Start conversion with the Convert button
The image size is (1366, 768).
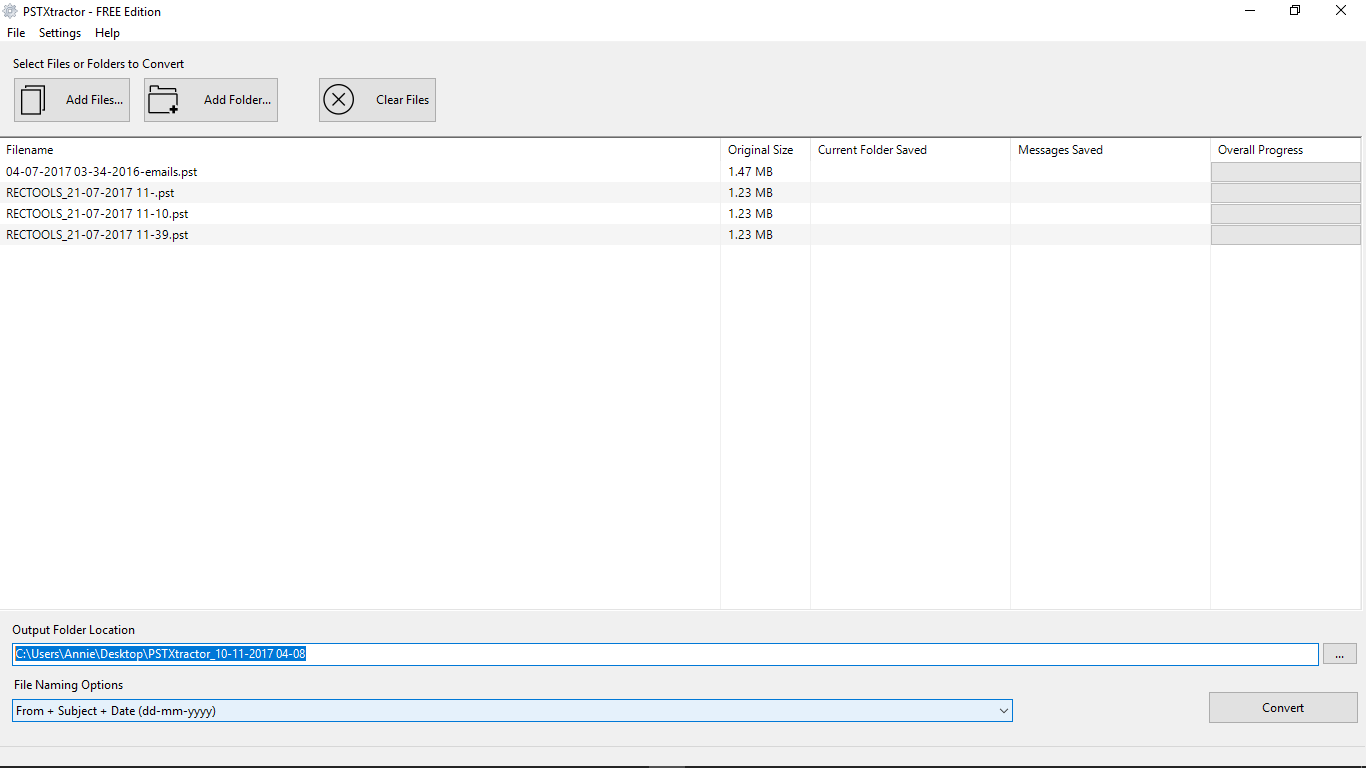1283,707
